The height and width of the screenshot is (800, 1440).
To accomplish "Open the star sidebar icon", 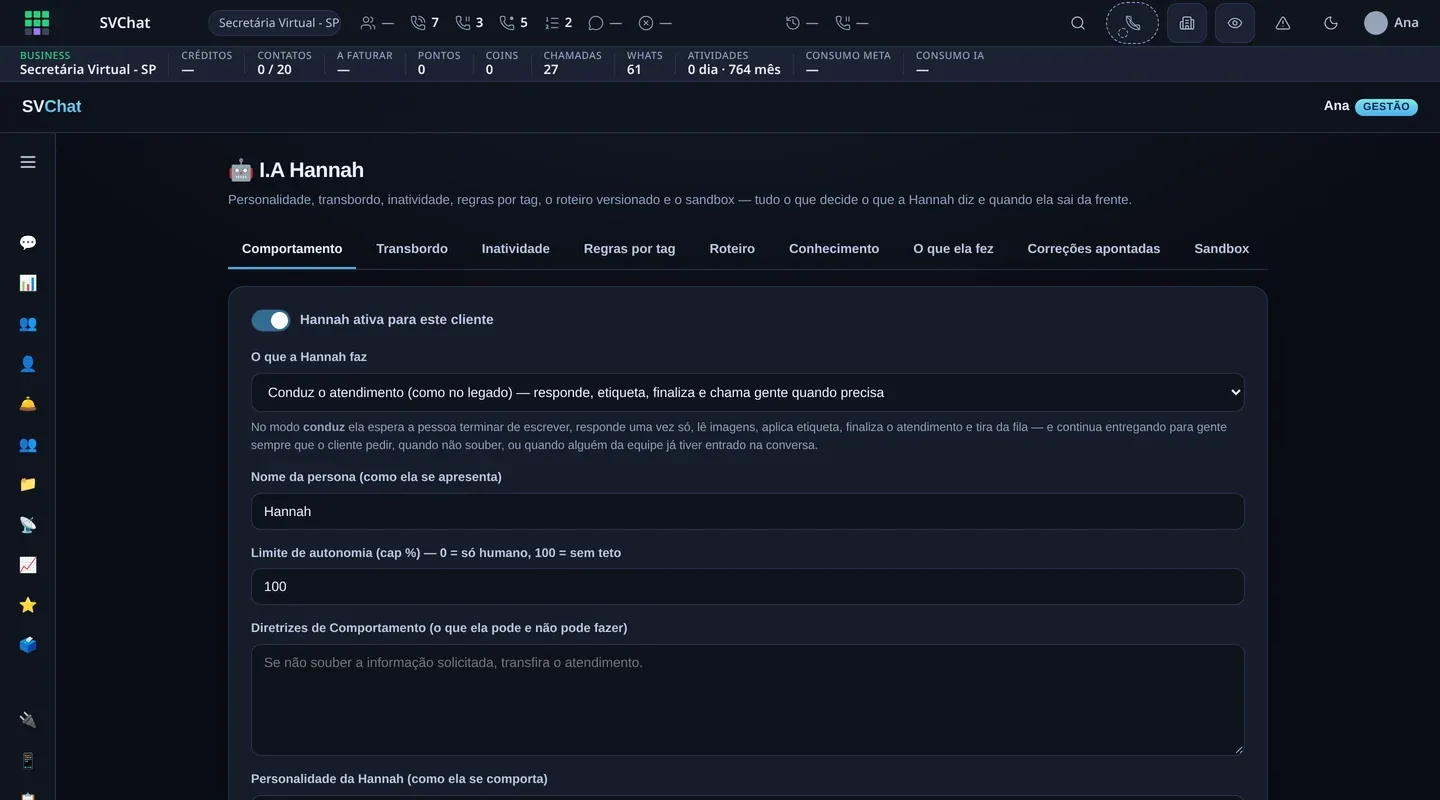I will [x=28, y=605].
